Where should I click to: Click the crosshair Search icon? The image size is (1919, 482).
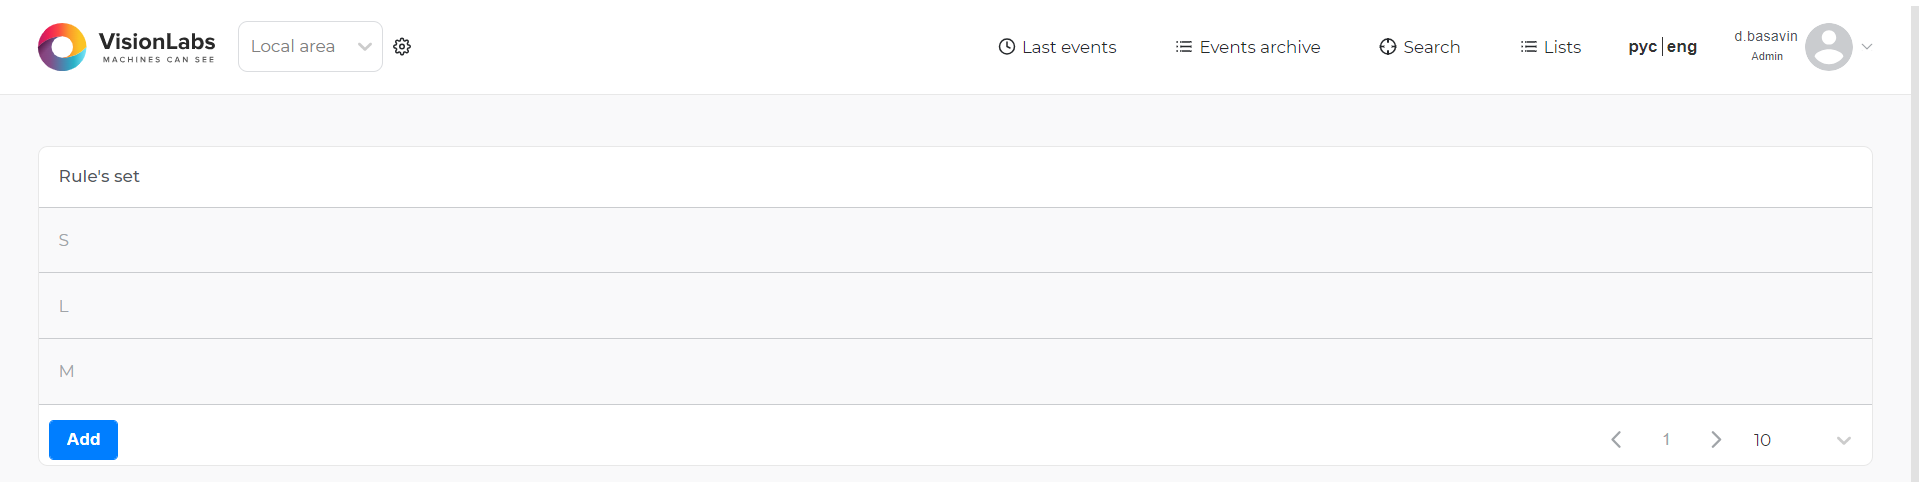pos(1388,47)
